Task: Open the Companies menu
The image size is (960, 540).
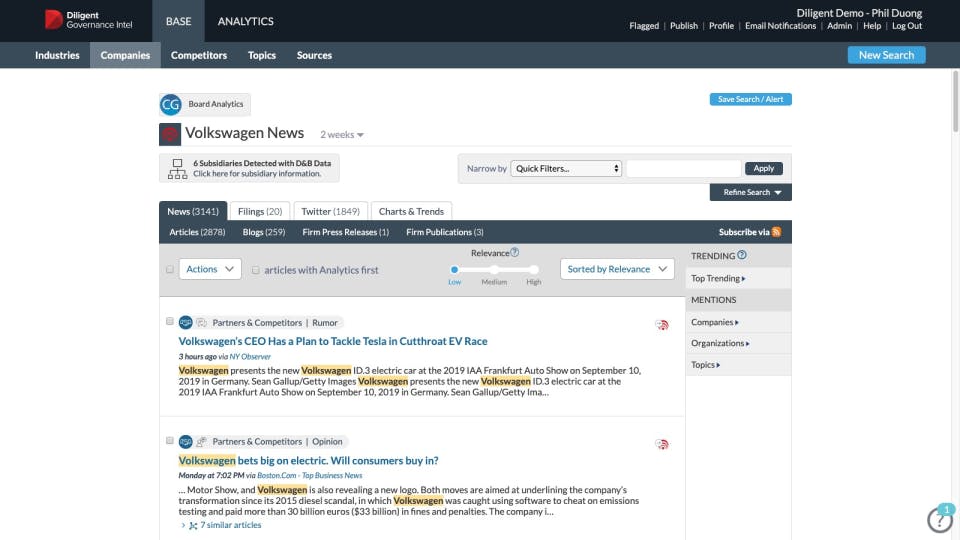Action: [x=125, y=55]
